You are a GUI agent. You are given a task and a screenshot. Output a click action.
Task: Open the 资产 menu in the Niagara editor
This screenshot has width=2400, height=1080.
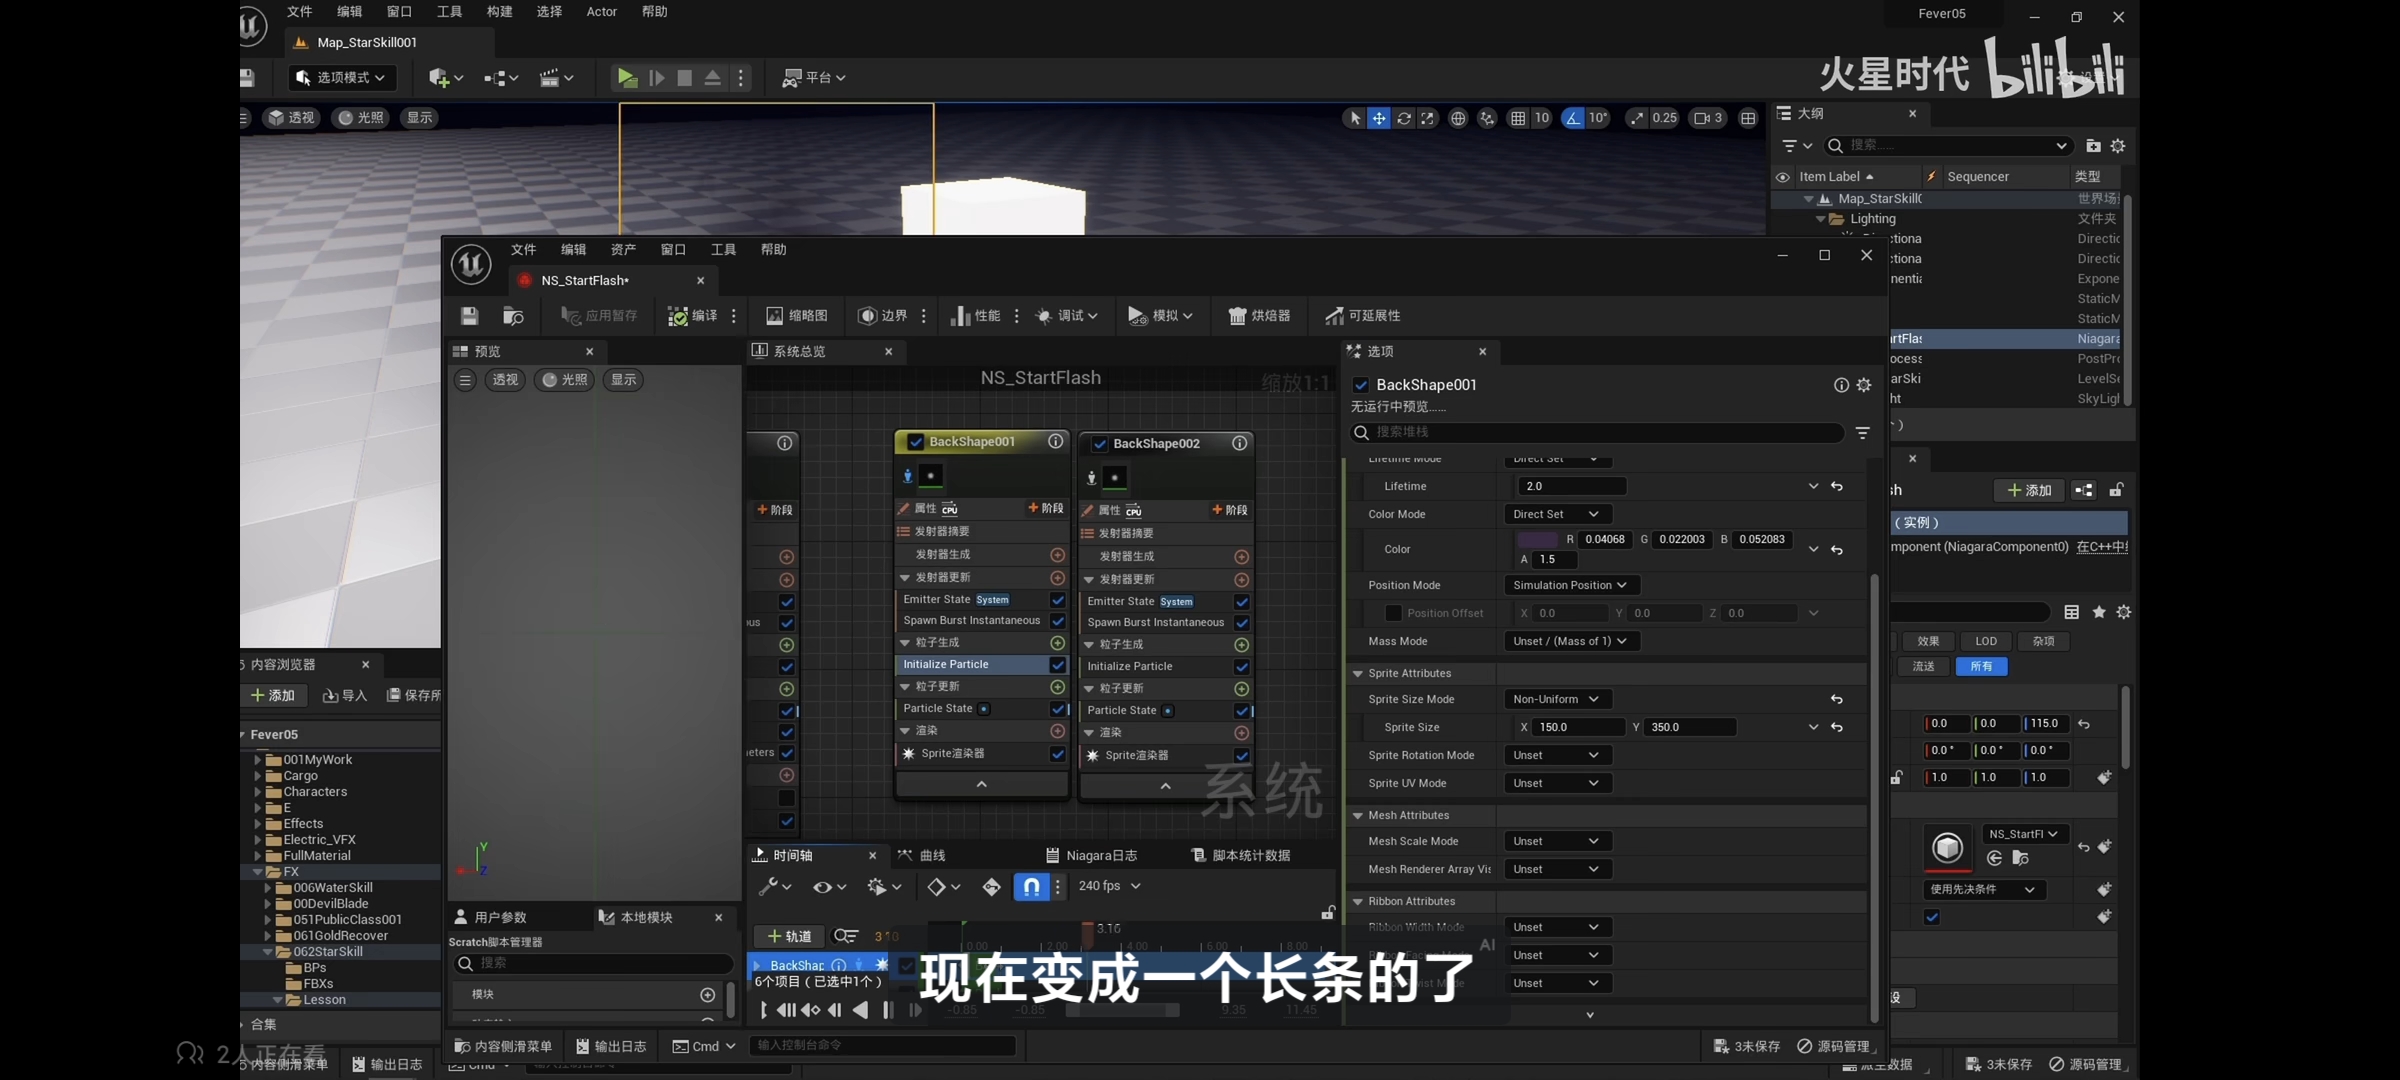[622, 250]
